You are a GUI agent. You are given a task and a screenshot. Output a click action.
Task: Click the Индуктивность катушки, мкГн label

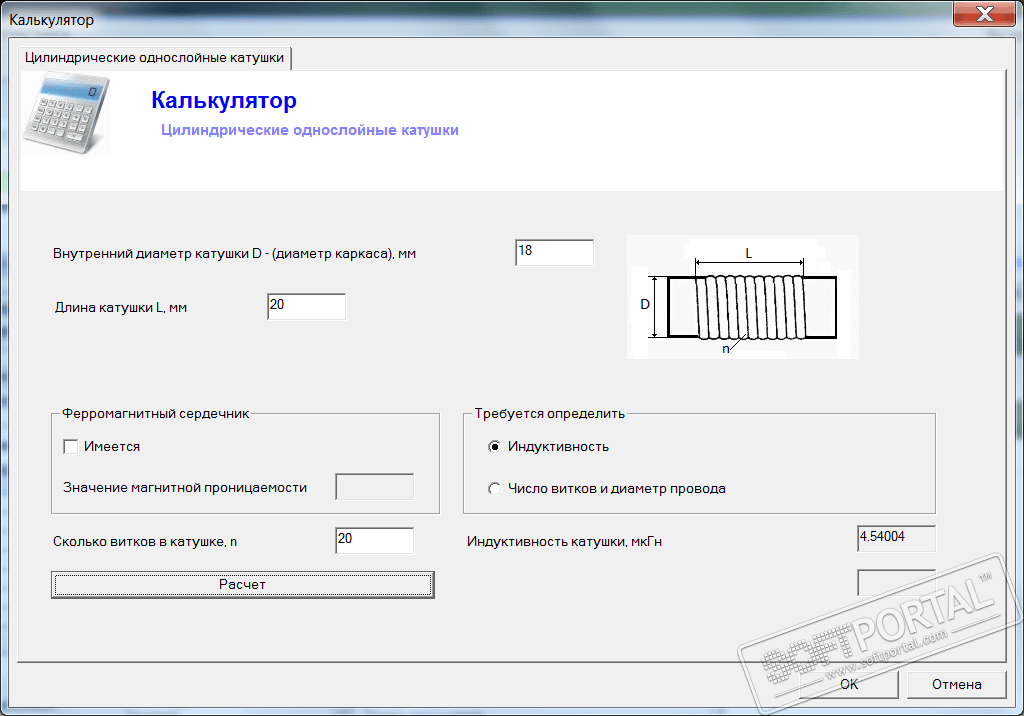[x=564, y=542]
